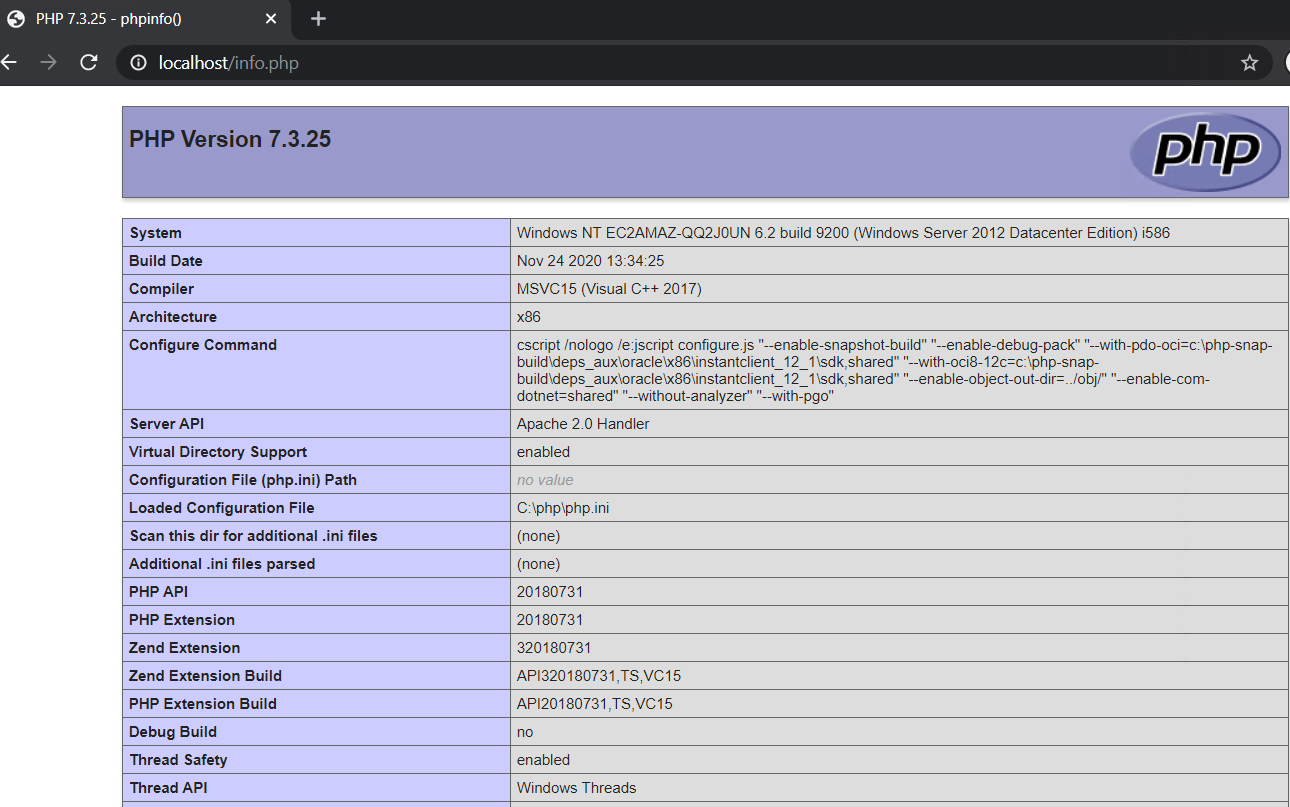Click the cscript /nologo configure command text
1290x807 pixels.
895,370
